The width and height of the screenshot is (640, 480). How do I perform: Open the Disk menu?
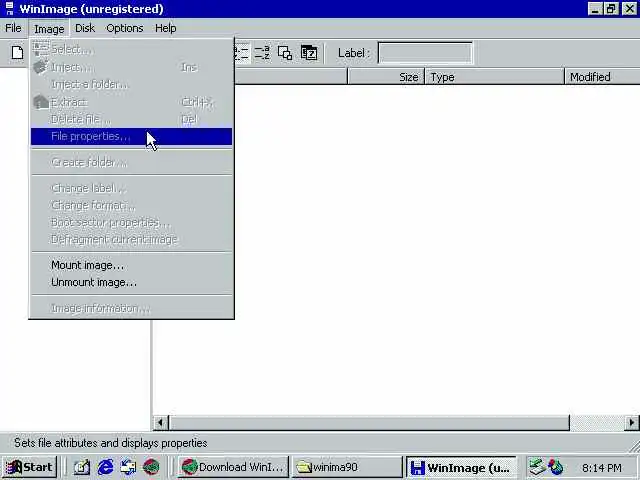tap(85, 28)
